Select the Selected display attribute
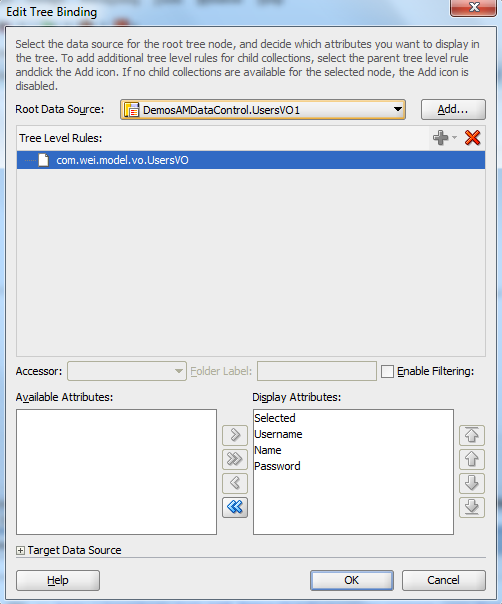This screenshot has width=502, height=604. tap(275, 418)
